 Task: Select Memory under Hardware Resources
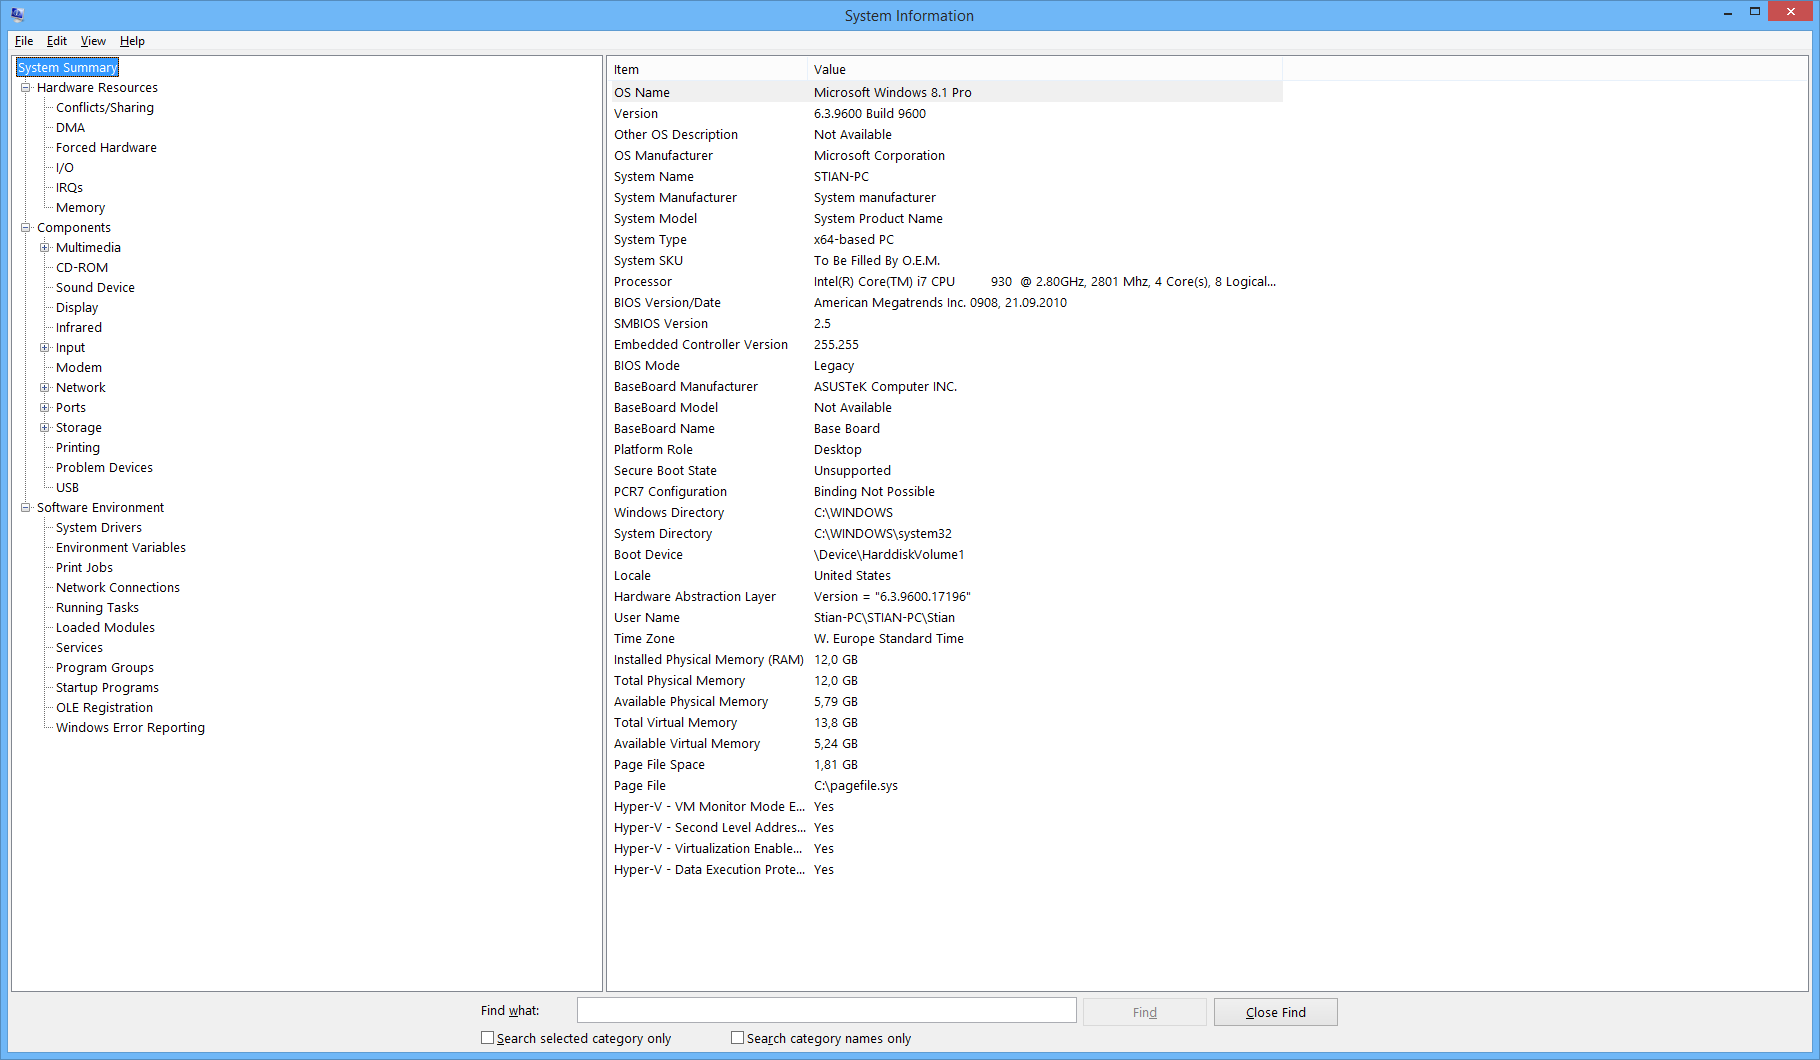[80, 208]
